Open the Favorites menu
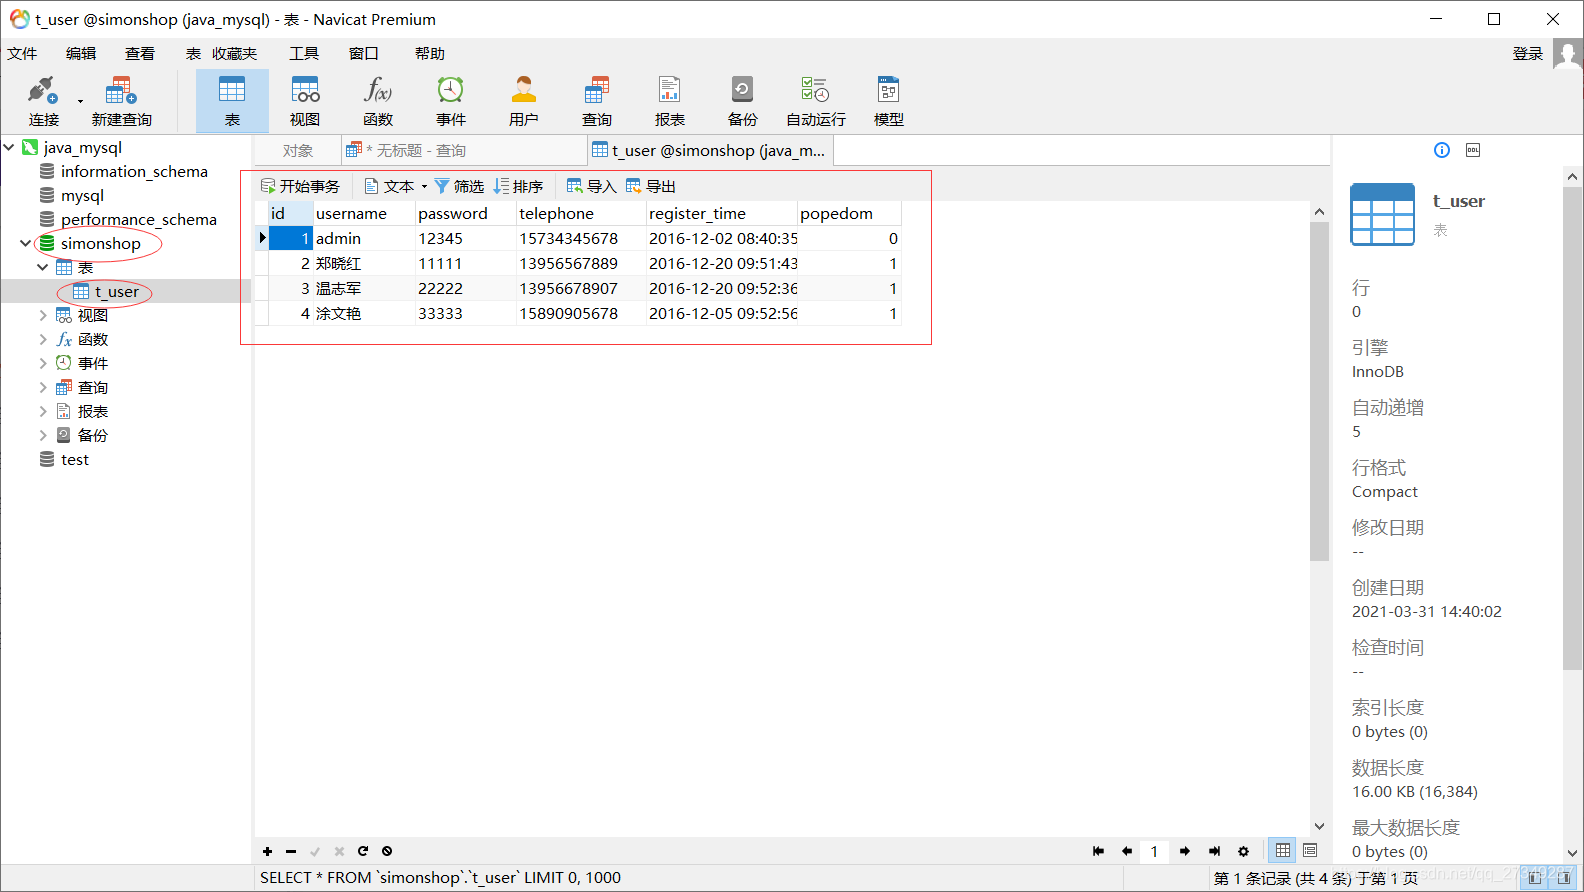The image size is (1584, 892). point(234,54)
